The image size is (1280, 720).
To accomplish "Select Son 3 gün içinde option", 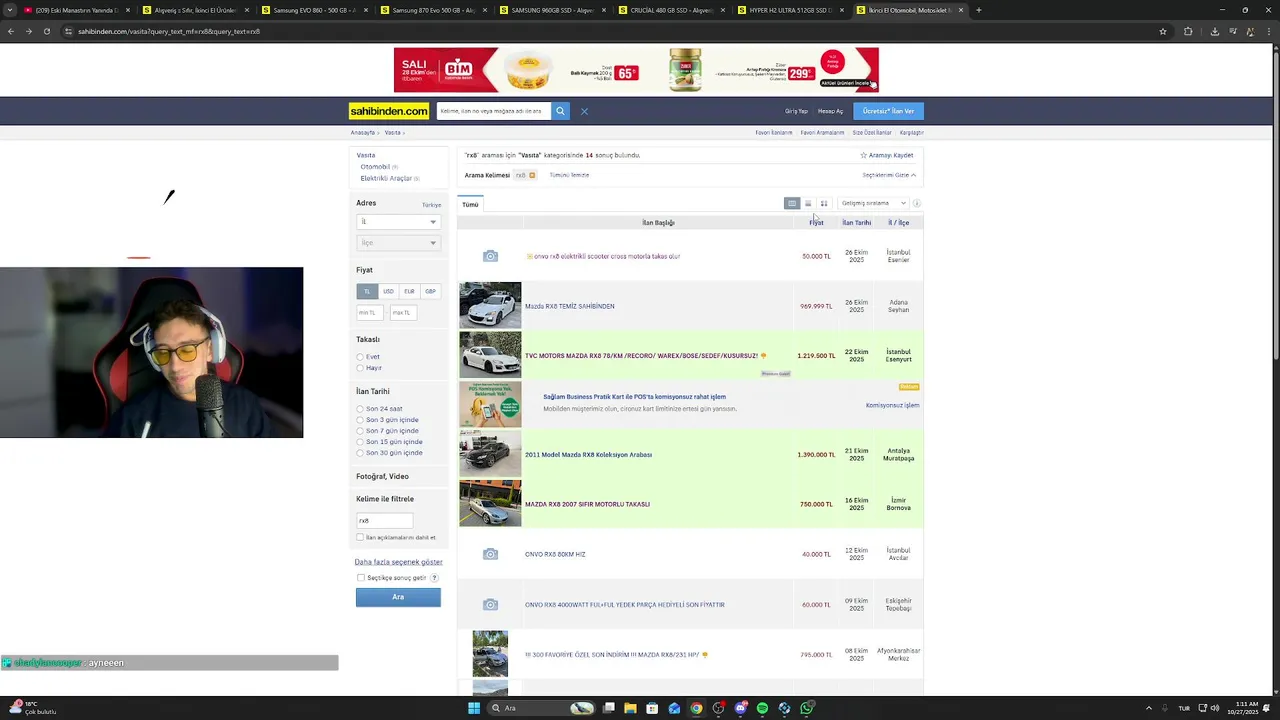I will point(360,420).
